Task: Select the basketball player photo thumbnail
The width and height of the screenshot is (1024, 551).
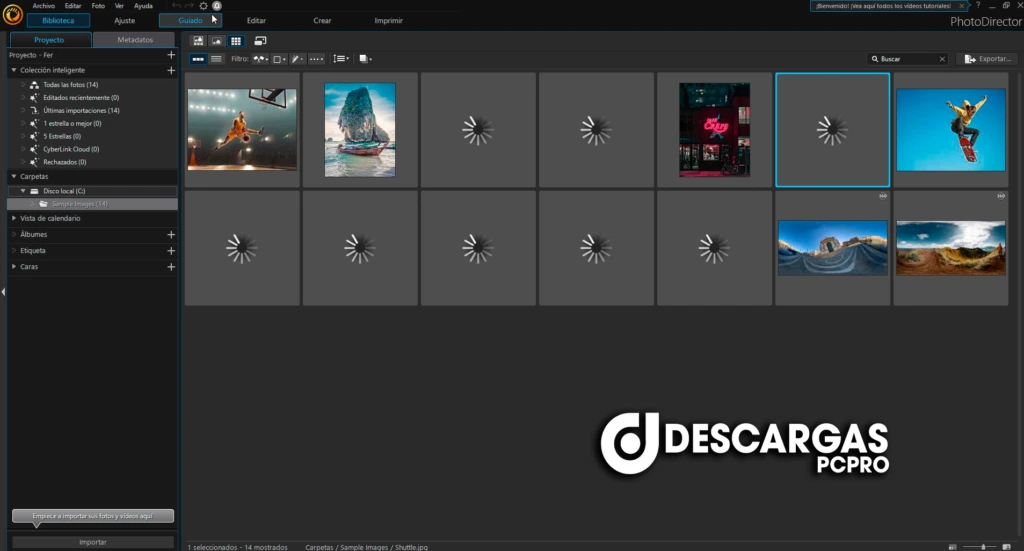Action: click(242, 129)
